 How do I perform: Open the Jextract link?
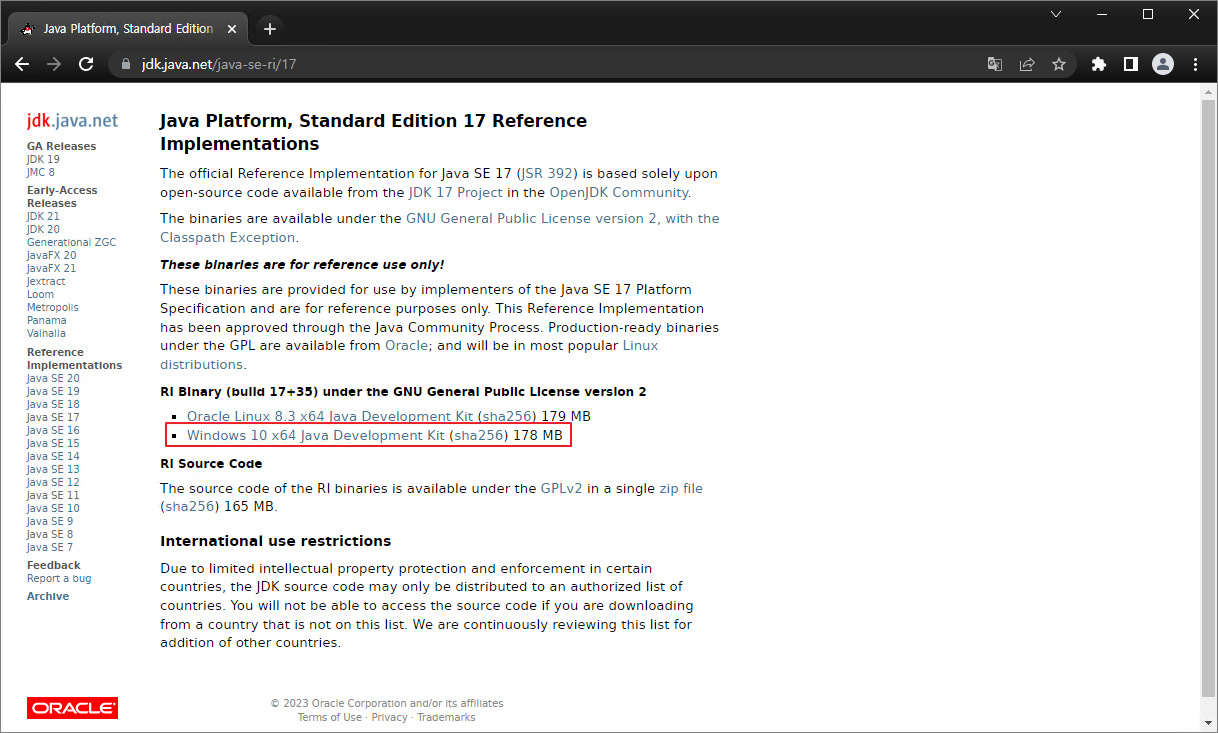click(x=46, y=281)
